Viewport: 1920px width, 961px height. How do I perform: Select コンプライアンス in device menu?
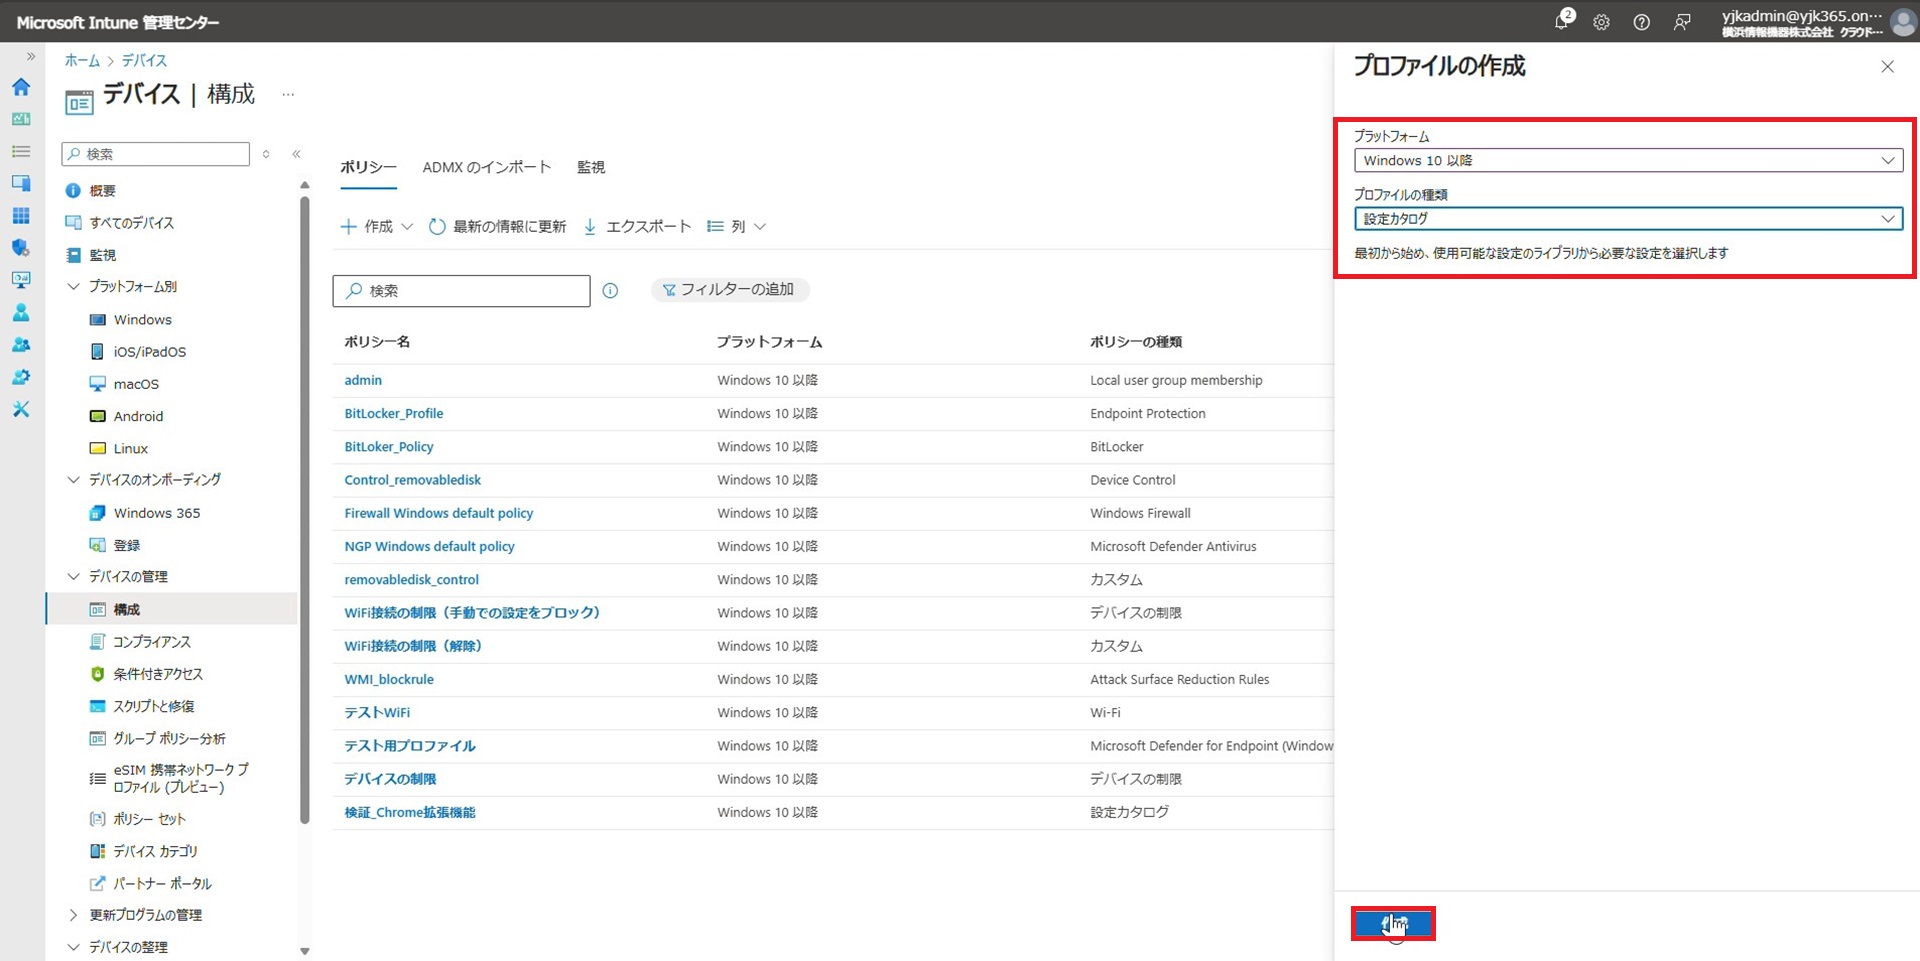click(151, 642)
